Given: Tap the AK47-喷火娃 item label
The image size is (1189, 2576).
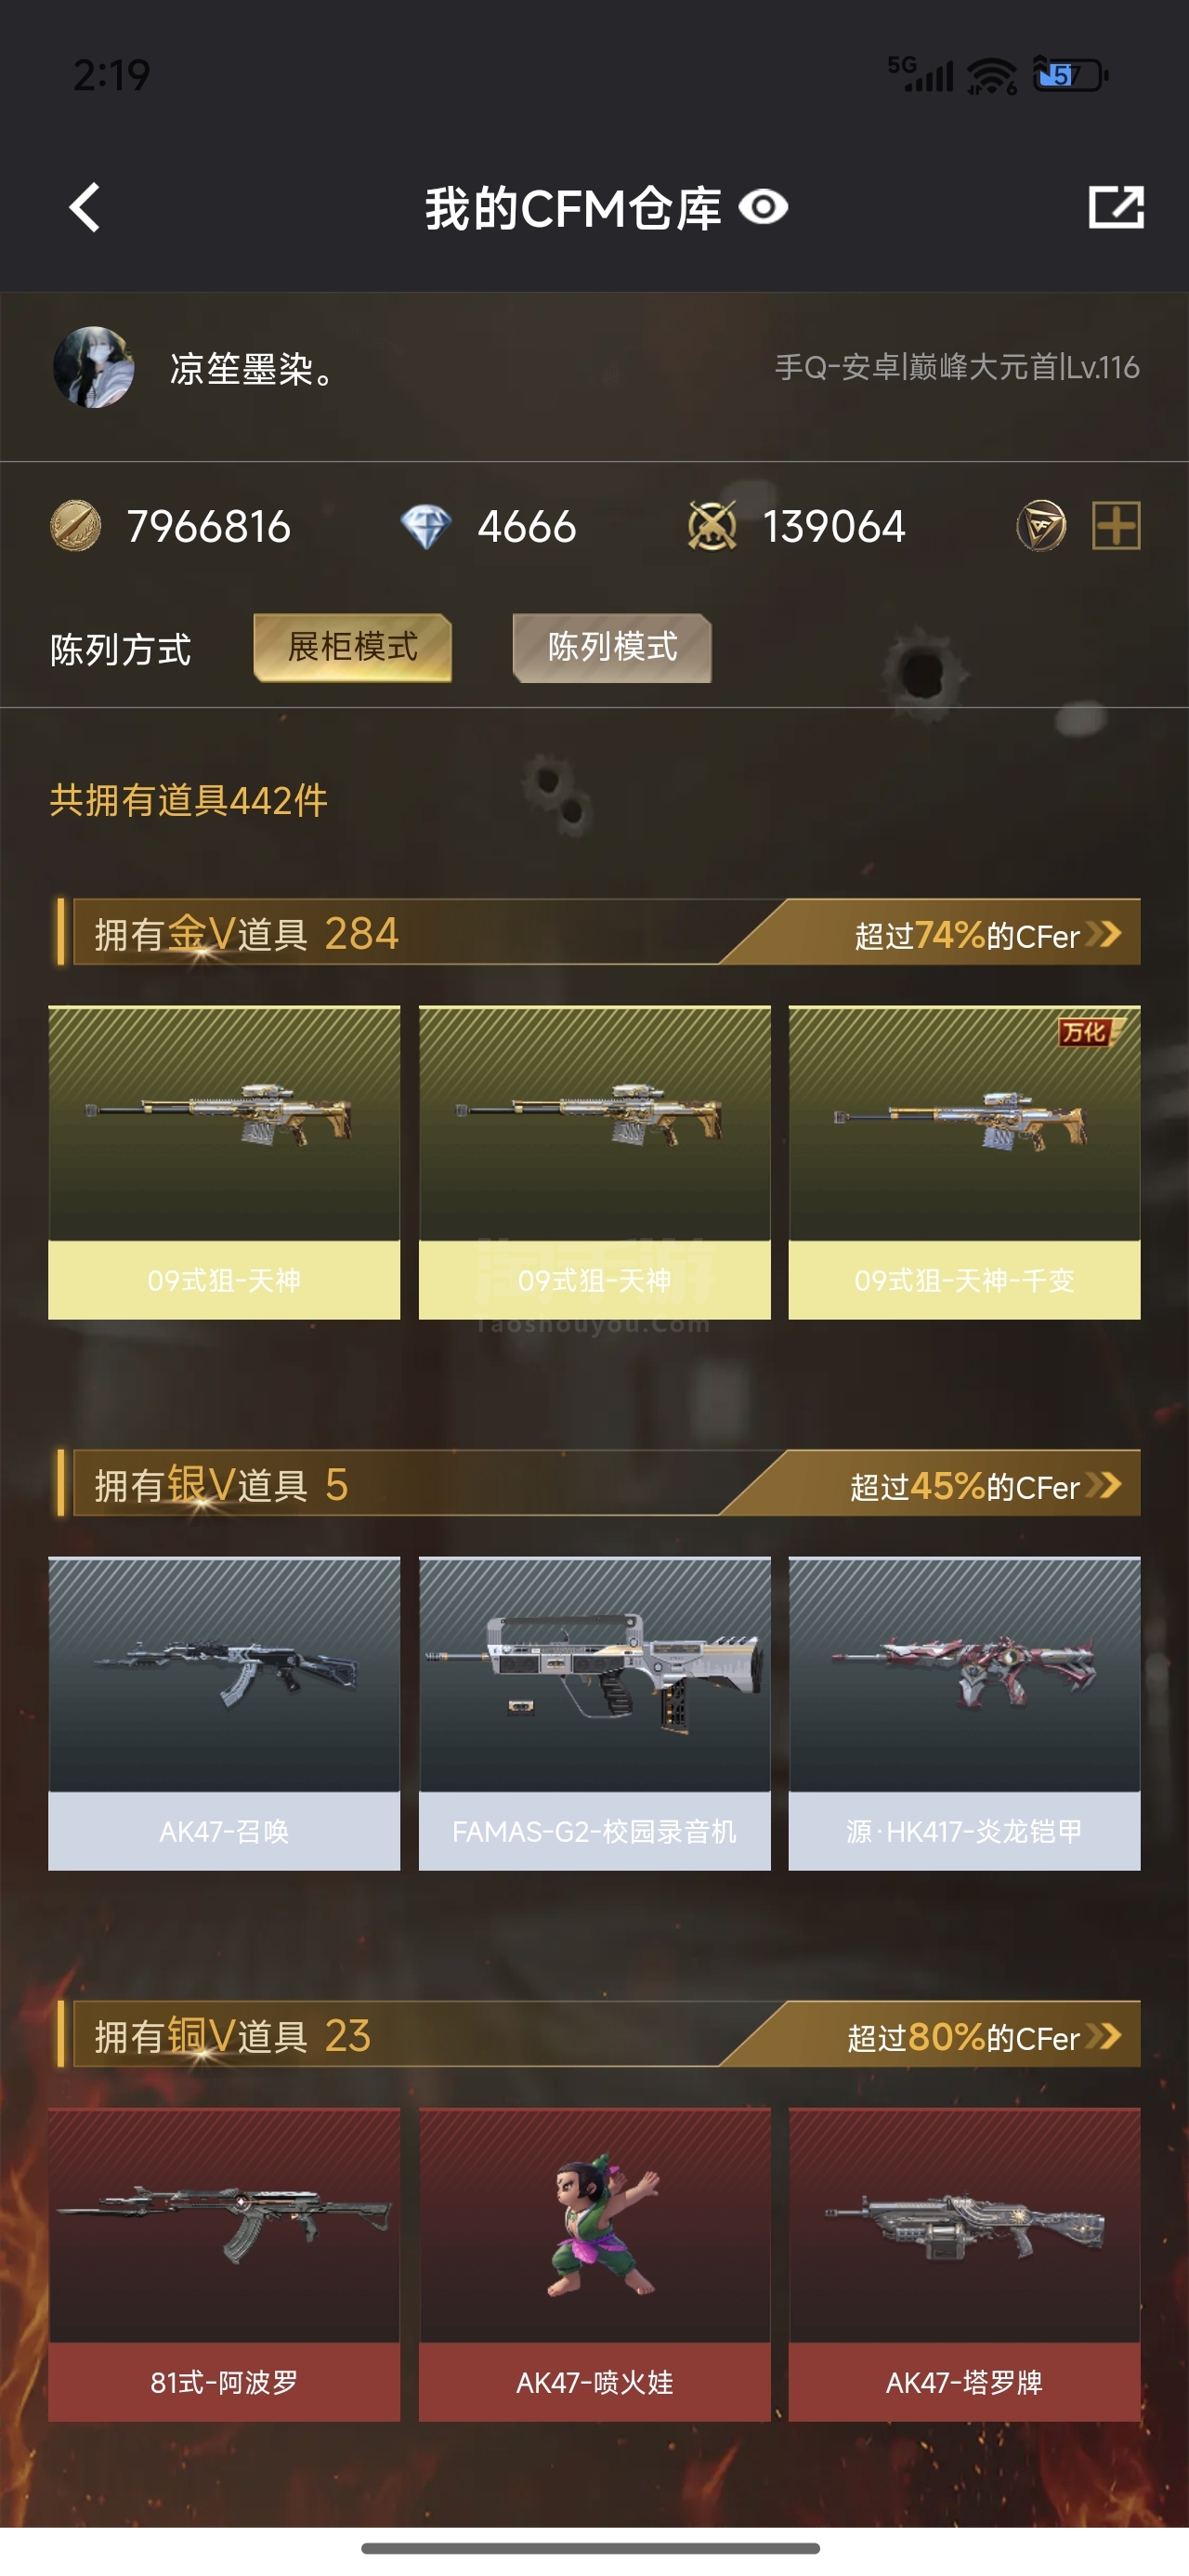Looking at the screenshot, I should click(594, 2382).
